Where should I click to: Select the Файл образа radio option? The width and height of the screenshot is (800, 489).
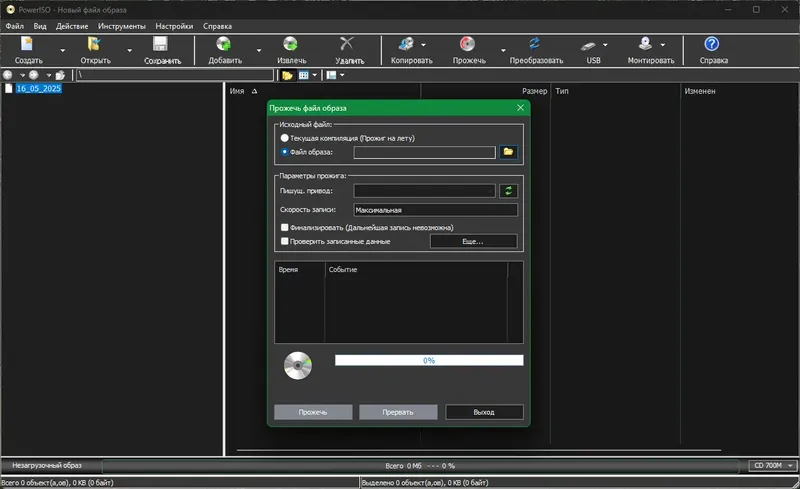coord(285,152)
